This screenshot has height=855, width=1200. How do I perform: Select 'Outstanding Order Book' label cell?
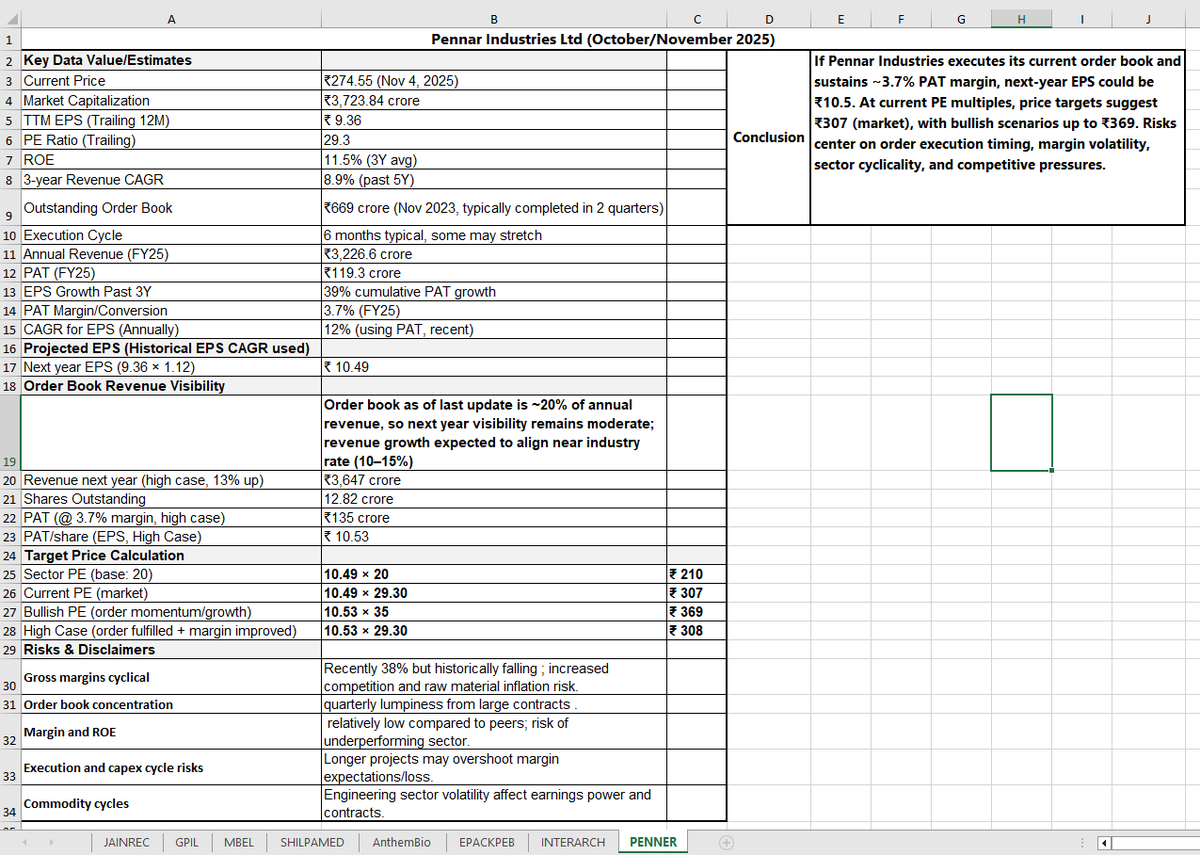pyautogui.click(x=171, y=208)
